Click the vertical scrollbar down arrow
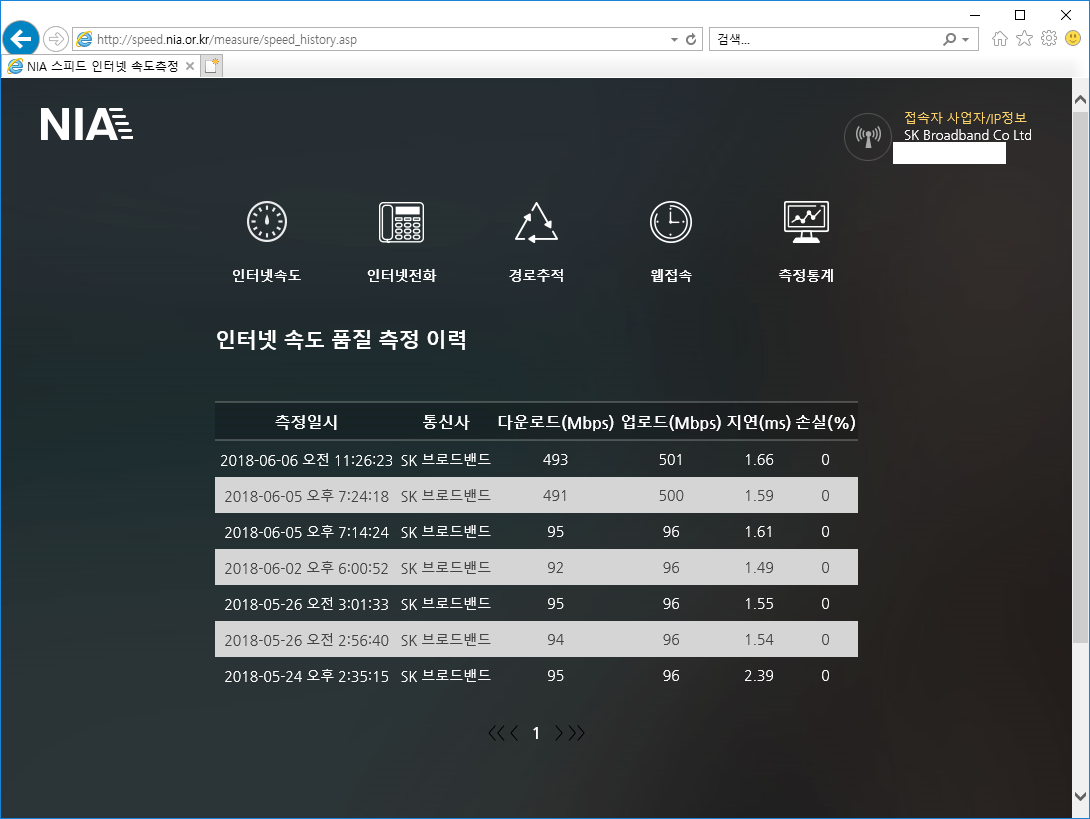The width and height of the screenshot is (1090, 819). tap(1079, 796)
